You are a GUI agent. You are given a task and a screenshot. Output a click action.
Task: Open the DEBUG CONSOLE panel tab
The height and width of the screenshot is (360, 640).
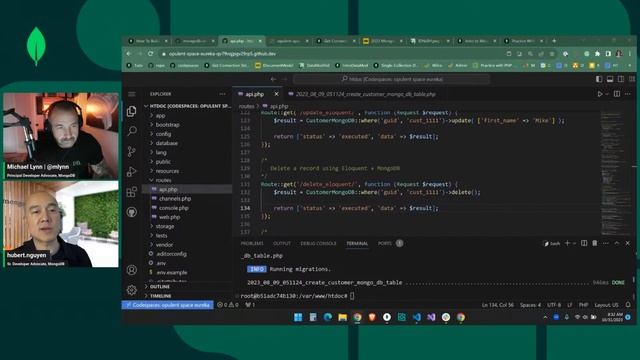point(318,243)
